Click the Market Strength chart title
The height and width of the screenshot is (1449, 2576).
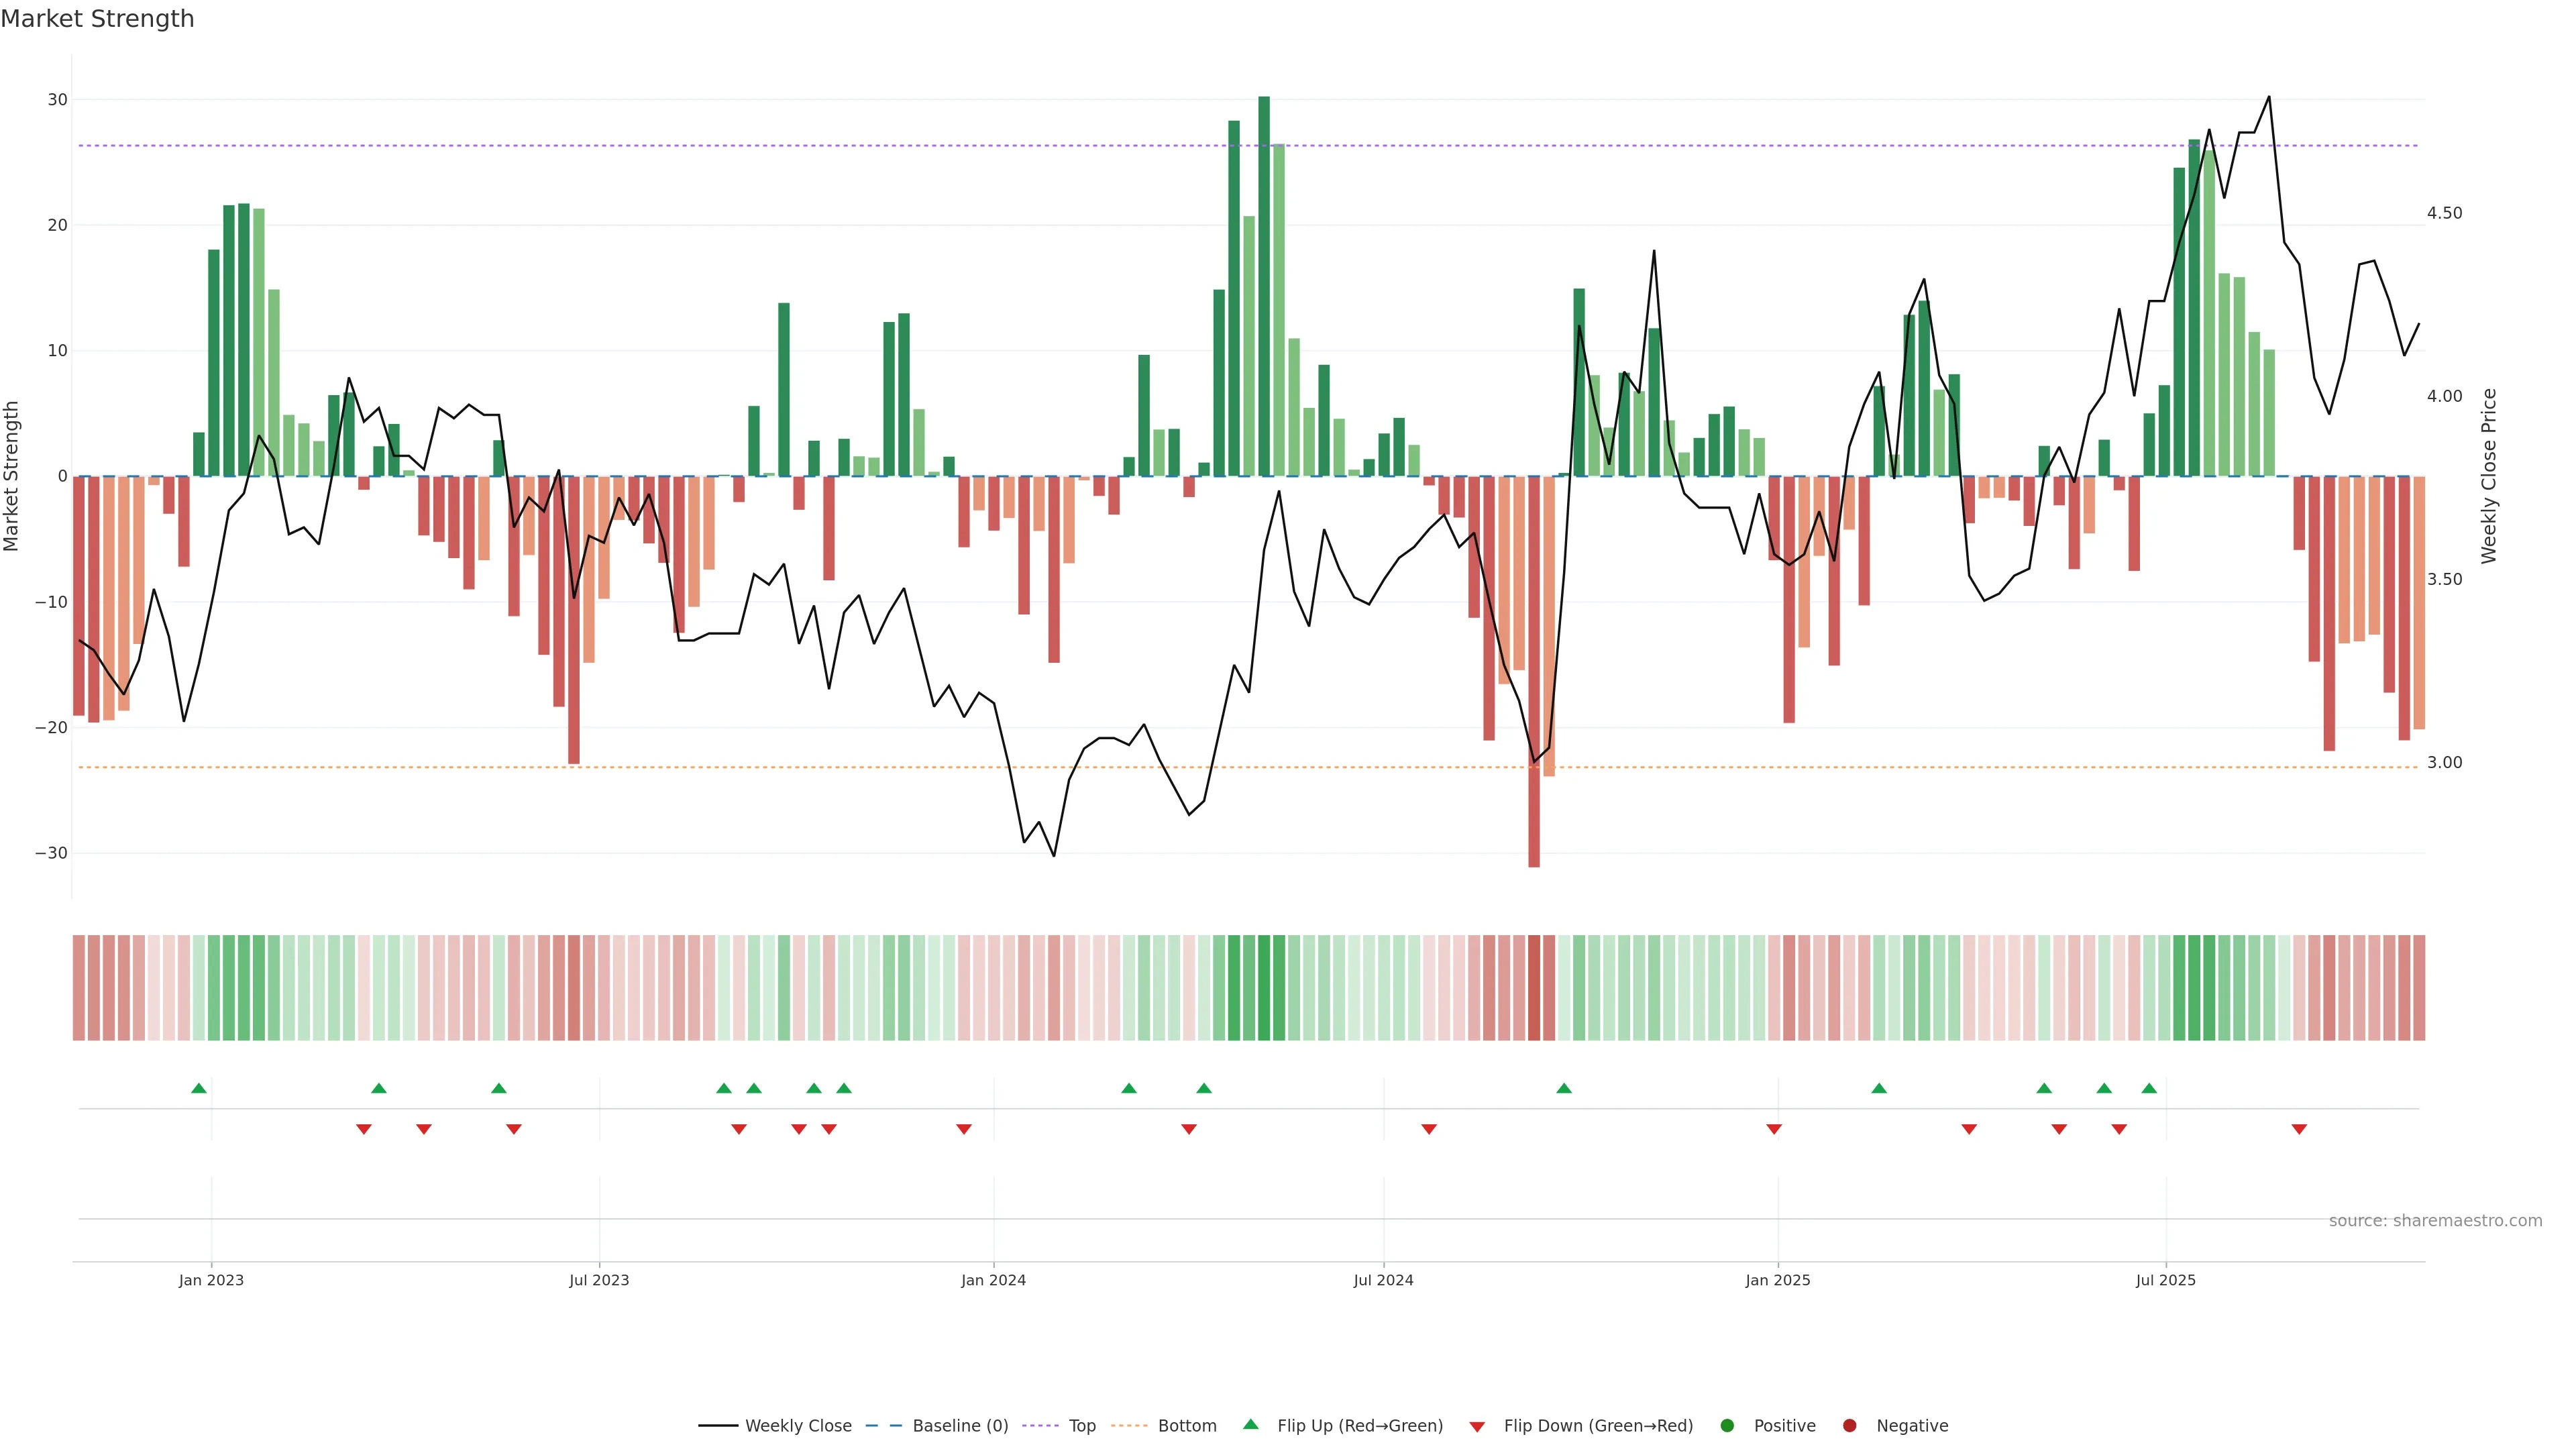click(x=97, y=19)
